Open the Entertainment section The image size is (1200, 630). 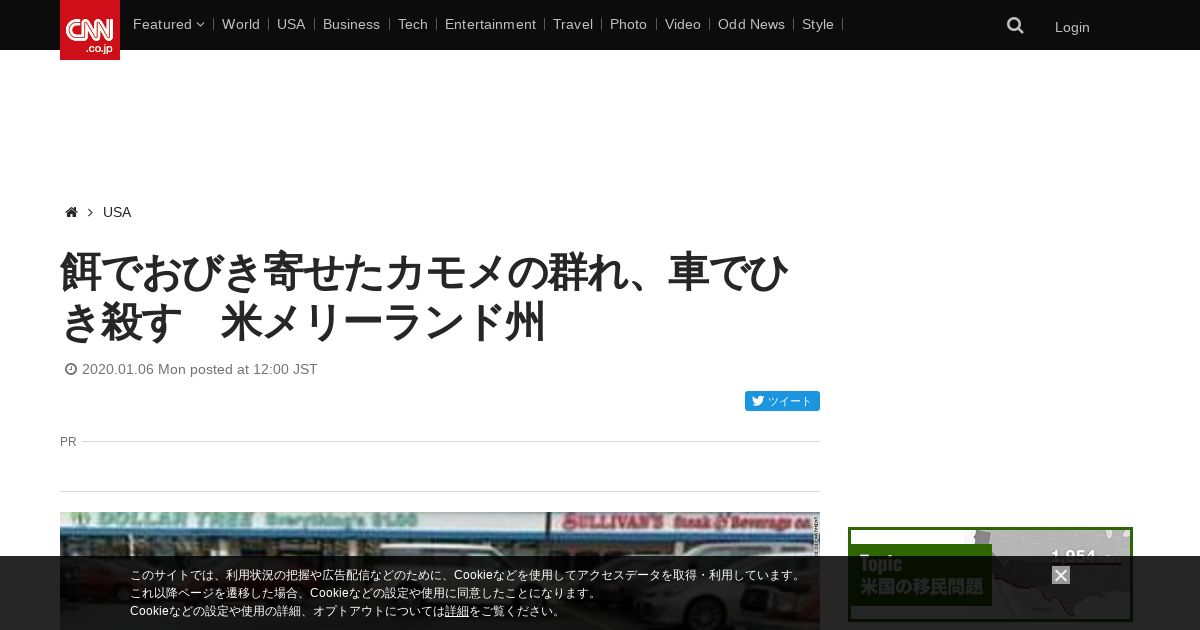[490, 24]
